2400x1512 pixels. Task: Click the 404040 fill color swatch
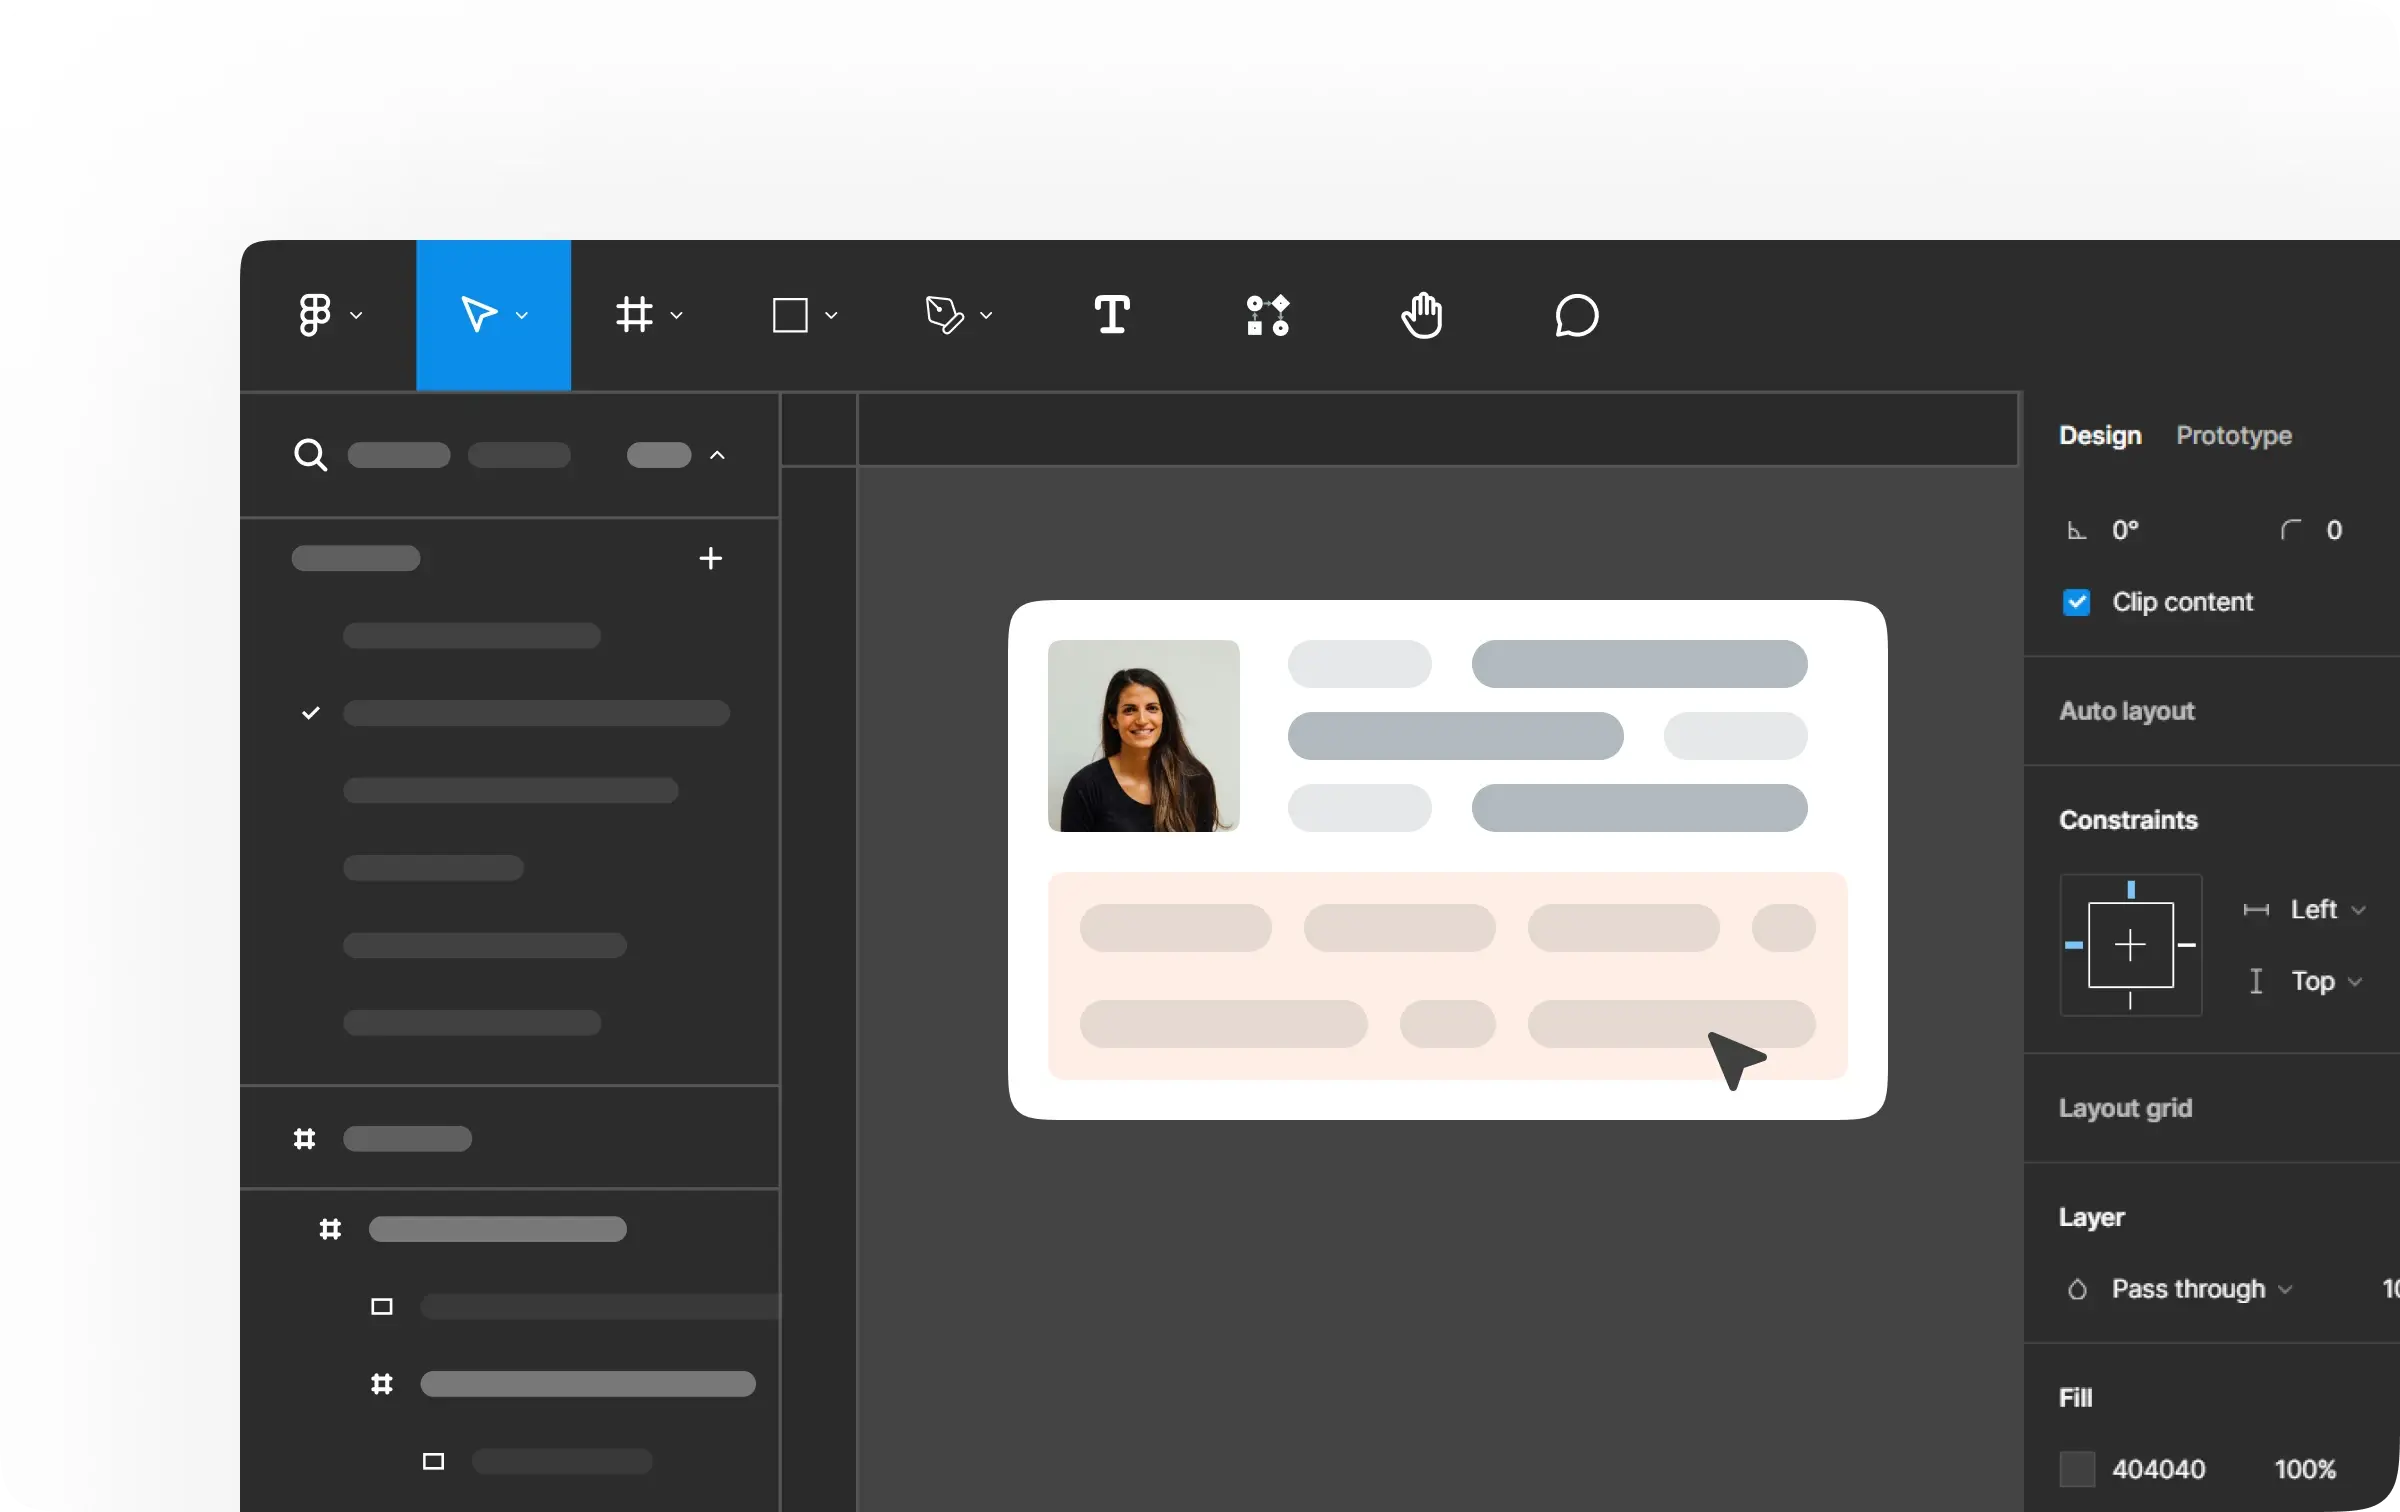[x=2077, y=1468]
